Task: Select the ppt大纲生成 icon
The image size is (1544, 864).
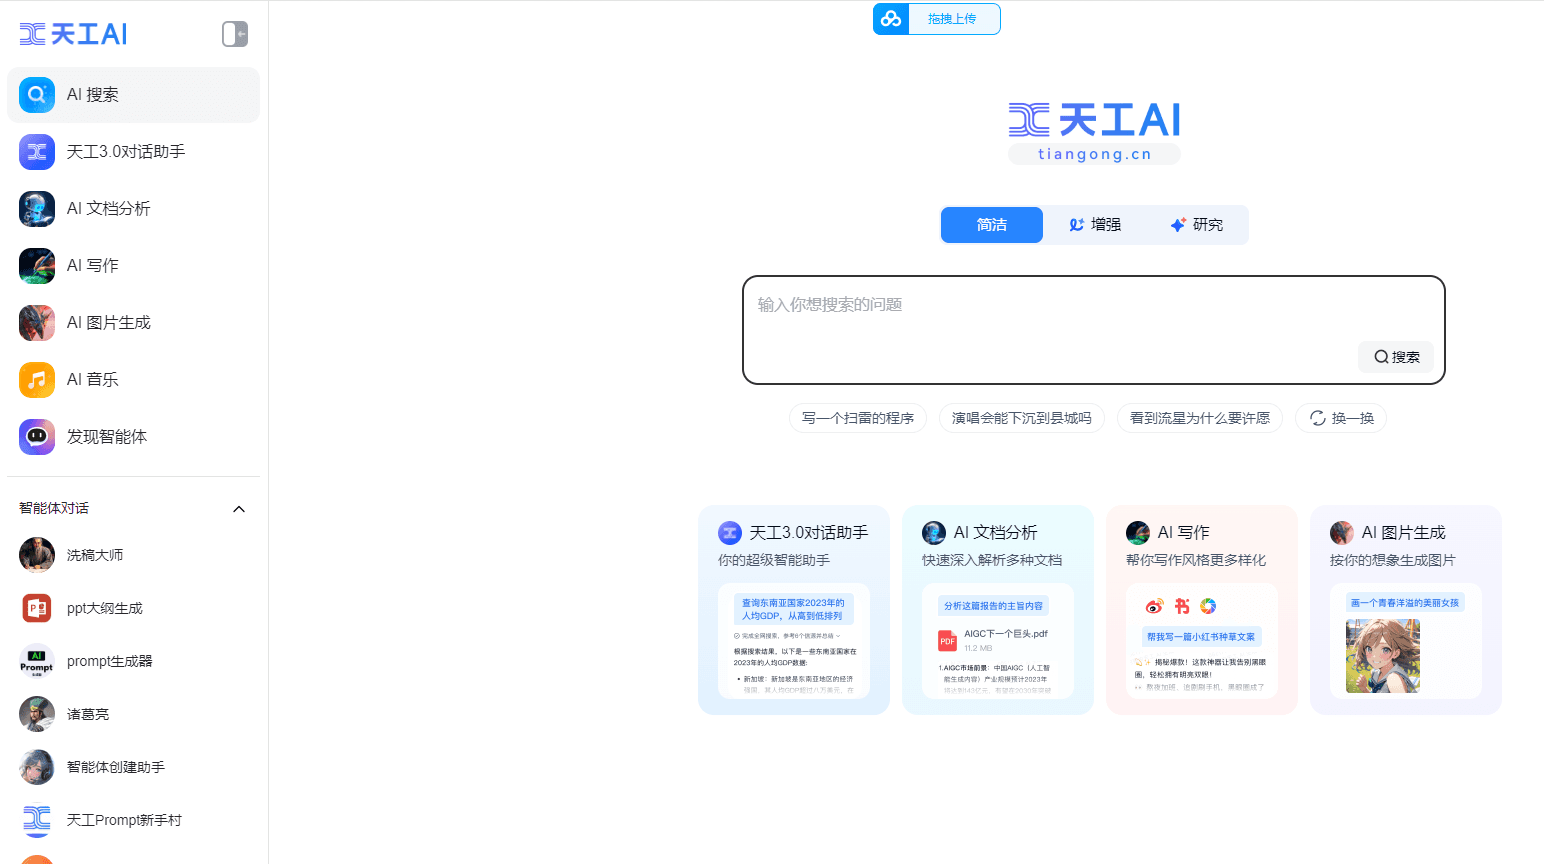Action: pyautogui.click(x=37, y=608)
